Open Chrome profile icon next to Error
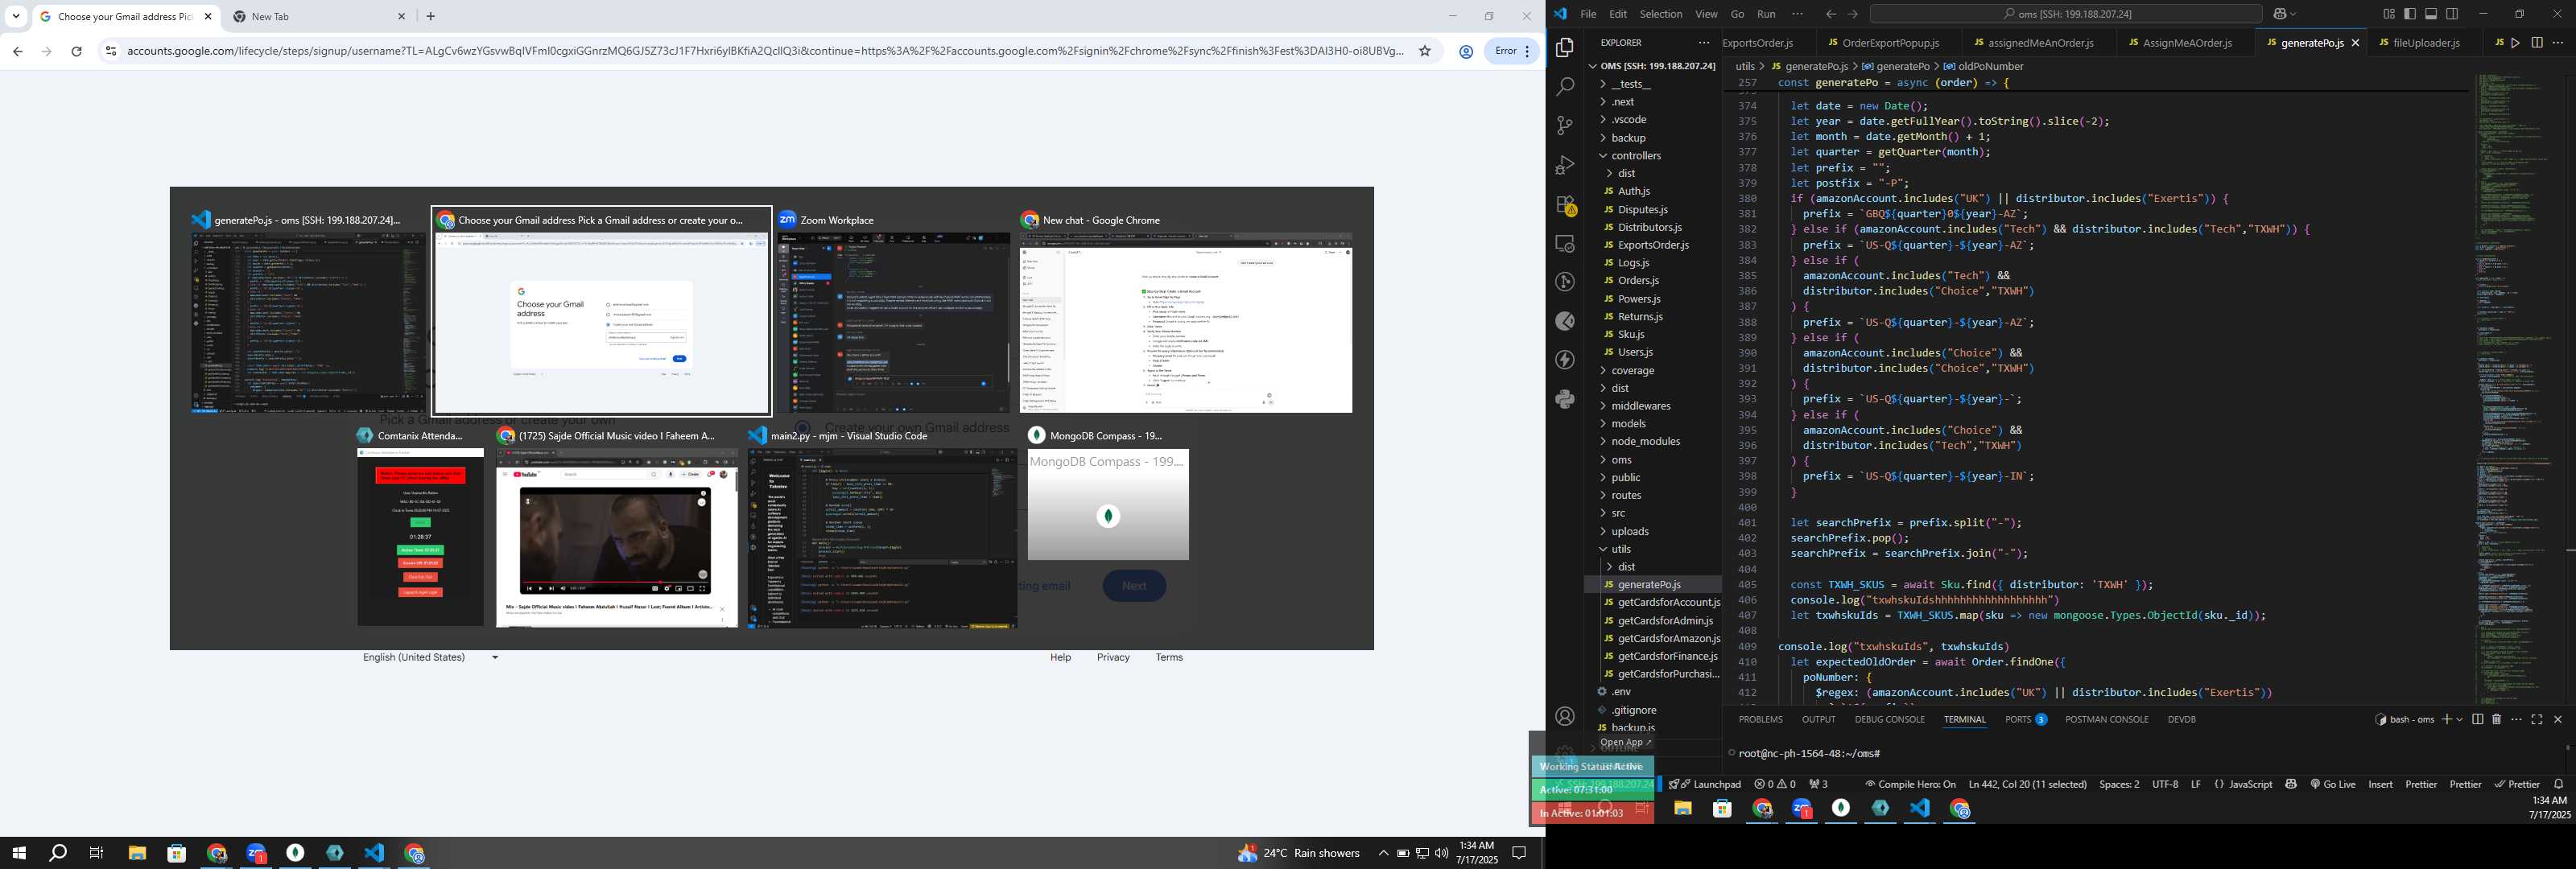Screen dimensions: 2576x869 point(1466,51)
